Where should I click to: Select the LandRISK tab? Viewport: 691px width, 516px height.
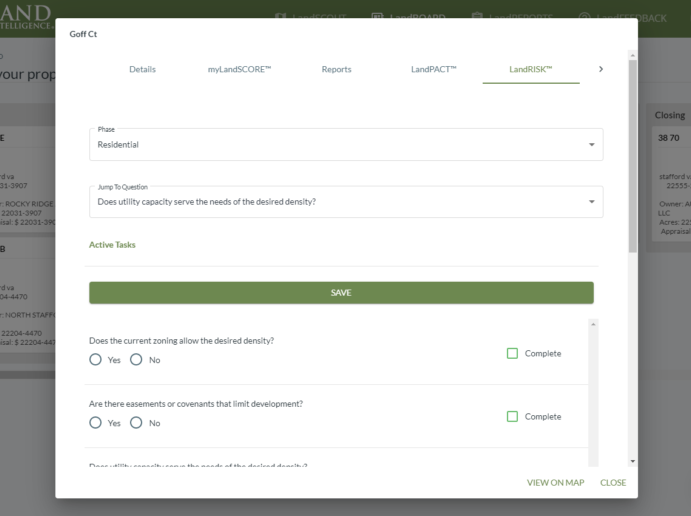[530, 69]
